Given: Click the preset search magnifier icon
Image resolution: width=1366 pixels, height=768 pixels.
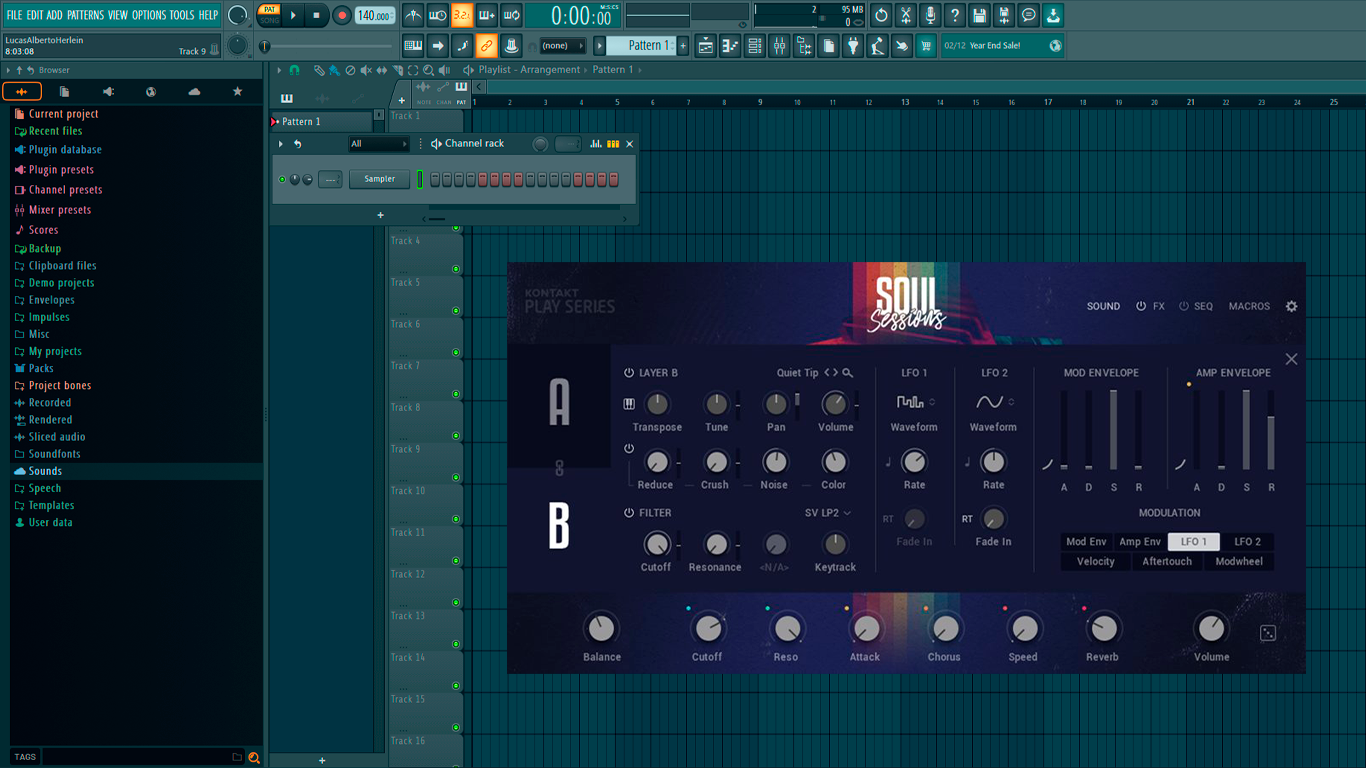Looking at the screenshot, I should 848,373.
